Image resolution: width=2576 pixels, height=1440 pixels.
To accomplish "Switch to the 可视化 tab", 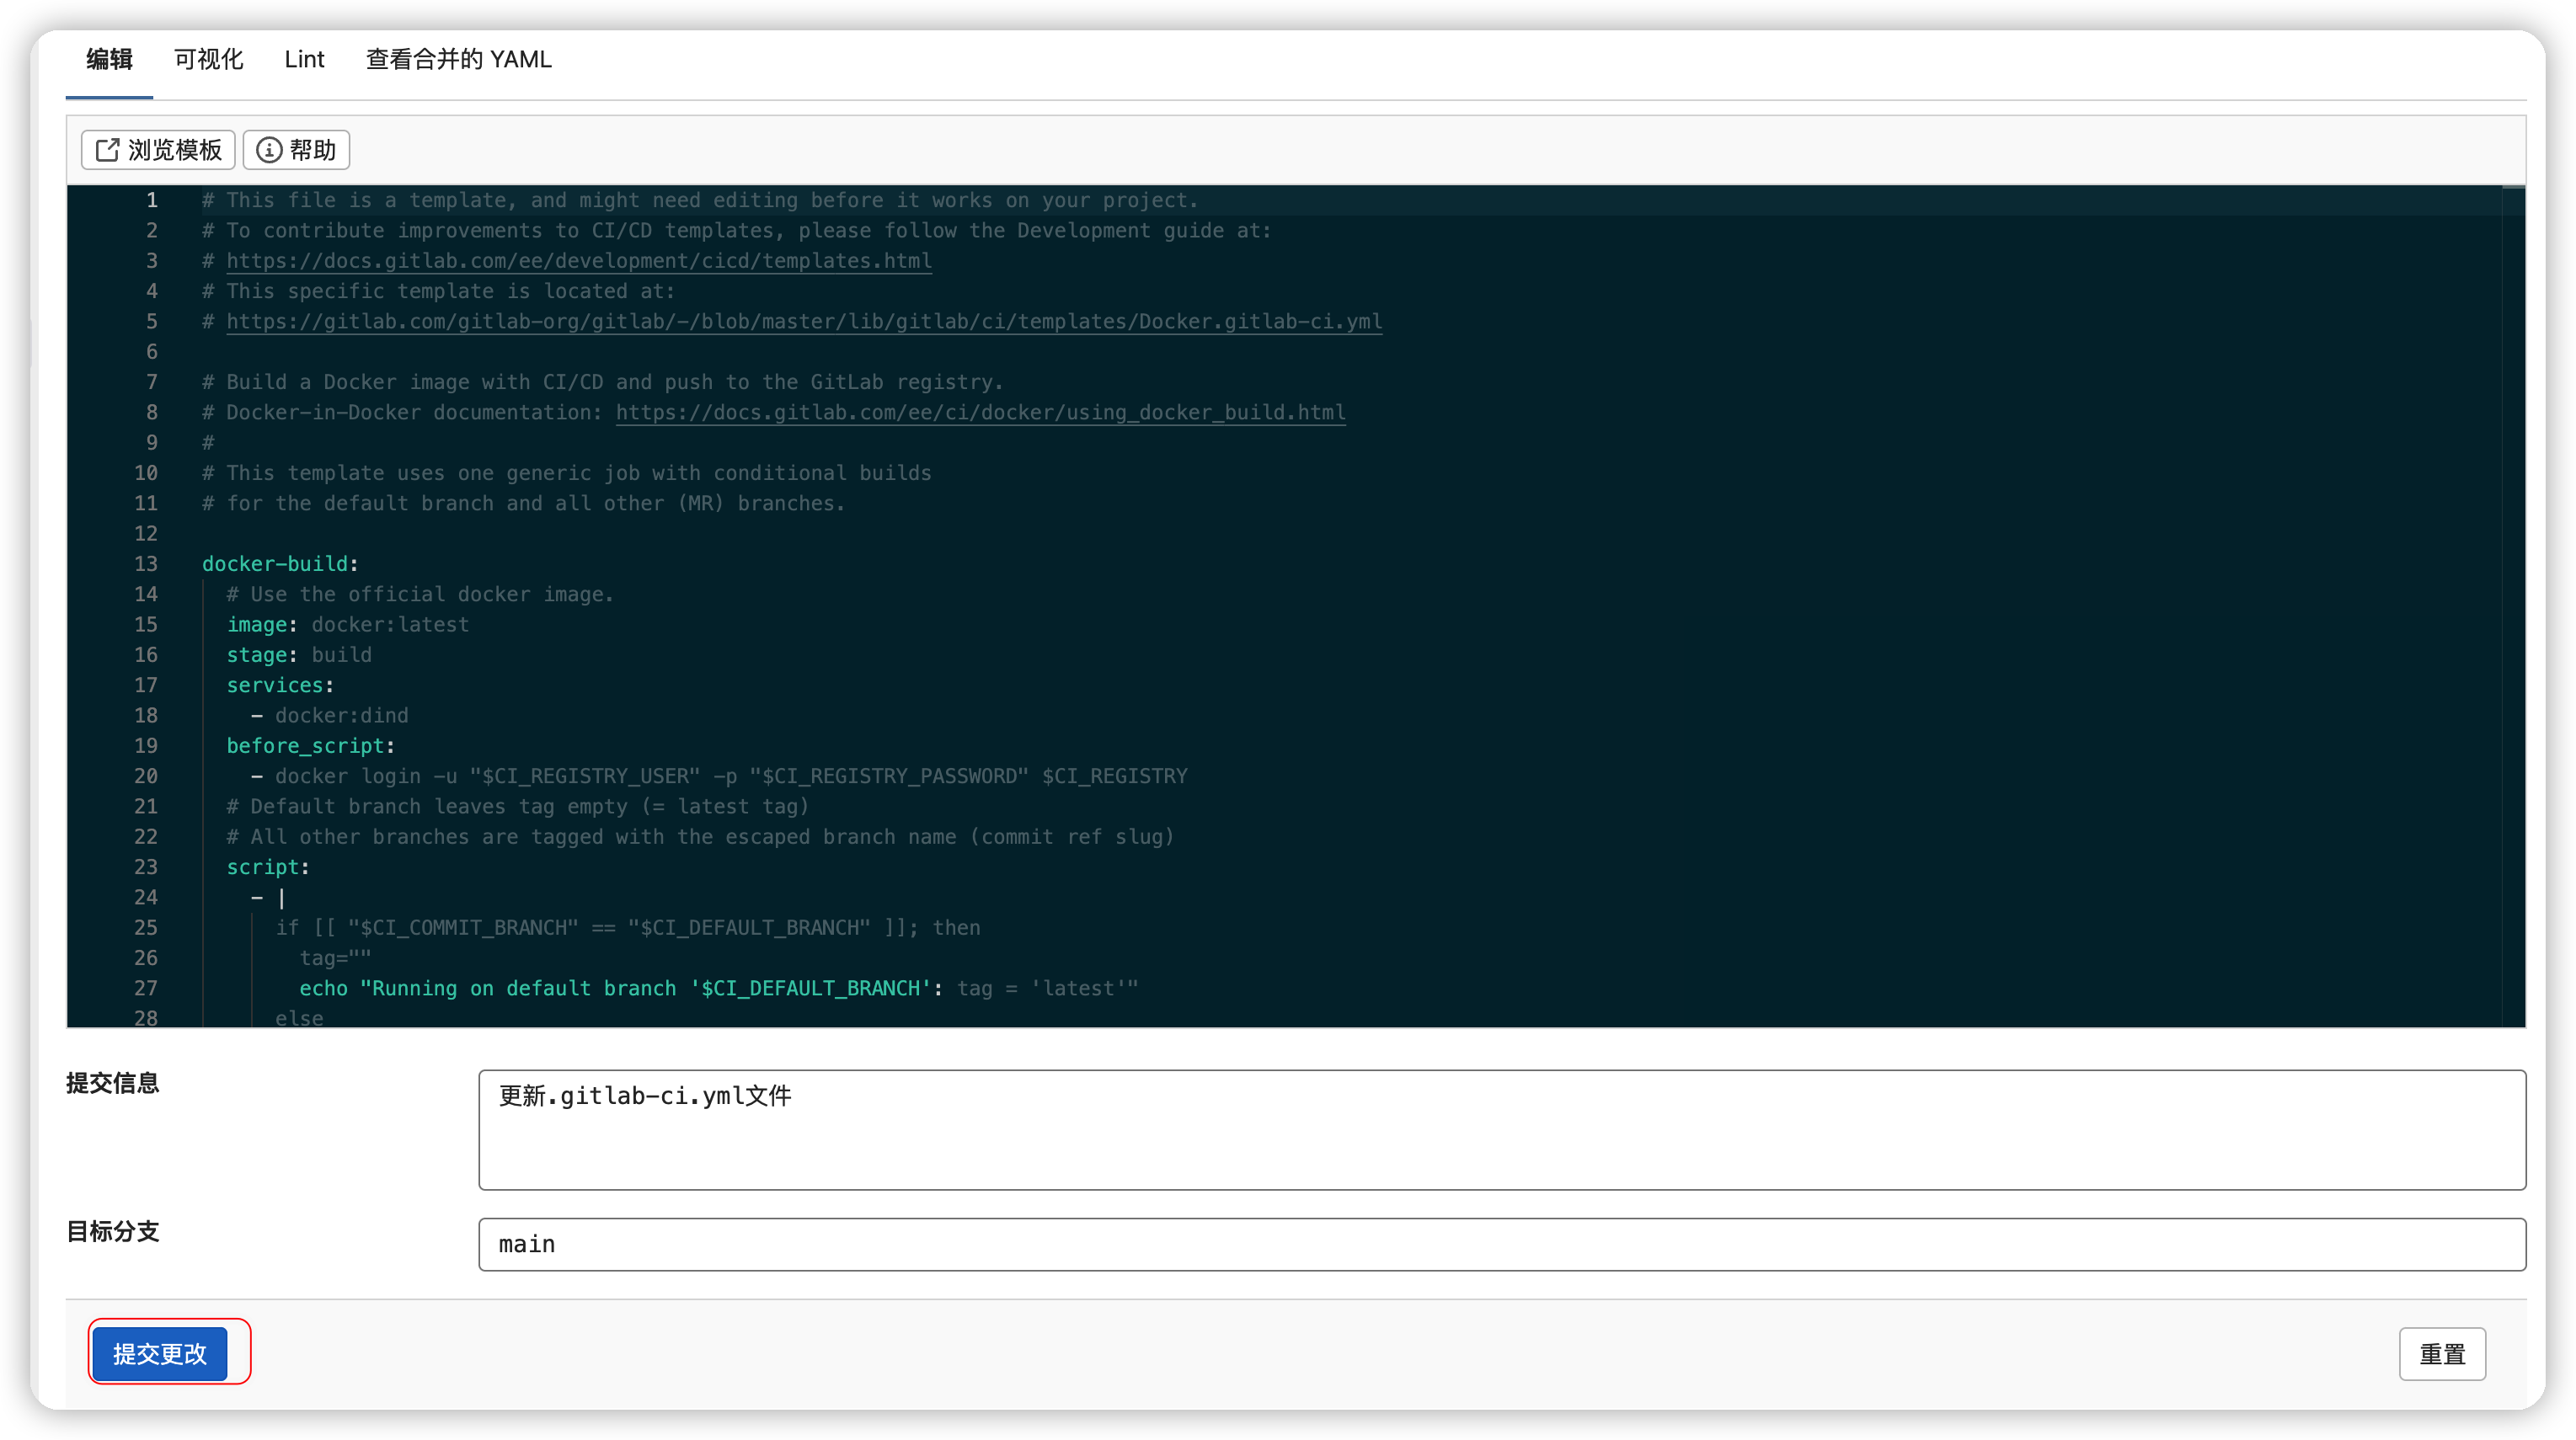I will click(x=208, y=60).
